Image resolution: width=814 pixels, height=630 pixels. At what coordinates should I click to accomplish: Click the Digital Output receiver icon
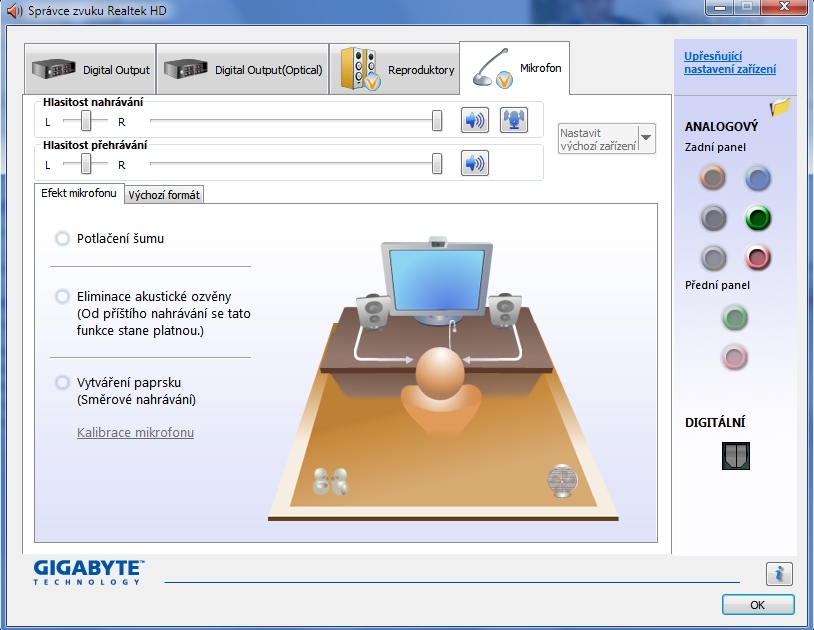point(53,69)
